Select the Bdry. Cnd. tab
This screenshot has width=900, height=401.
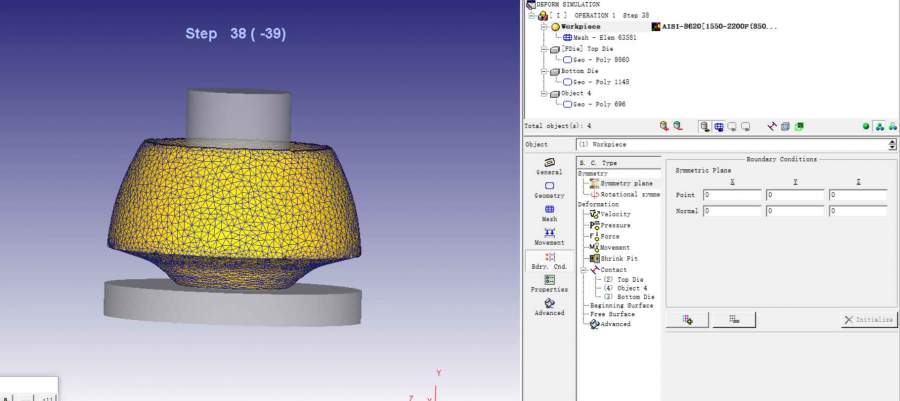(549, 260)
